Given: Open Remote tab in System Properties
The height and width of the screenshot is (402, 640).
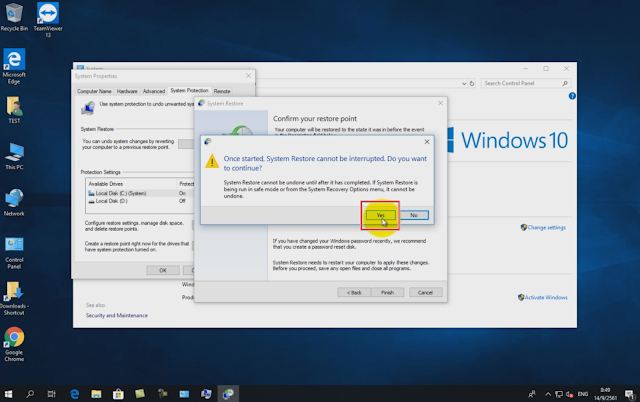Looking at the screenshot, I should point(222,91).
